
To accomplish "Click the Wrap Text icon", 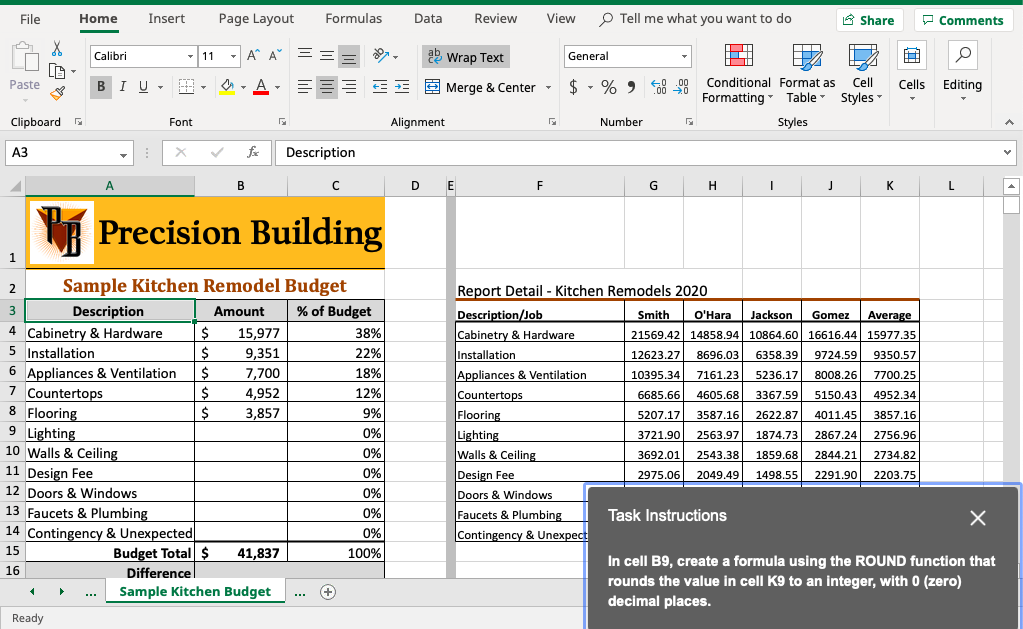I will pyautogui.click(x=465, y=57).
